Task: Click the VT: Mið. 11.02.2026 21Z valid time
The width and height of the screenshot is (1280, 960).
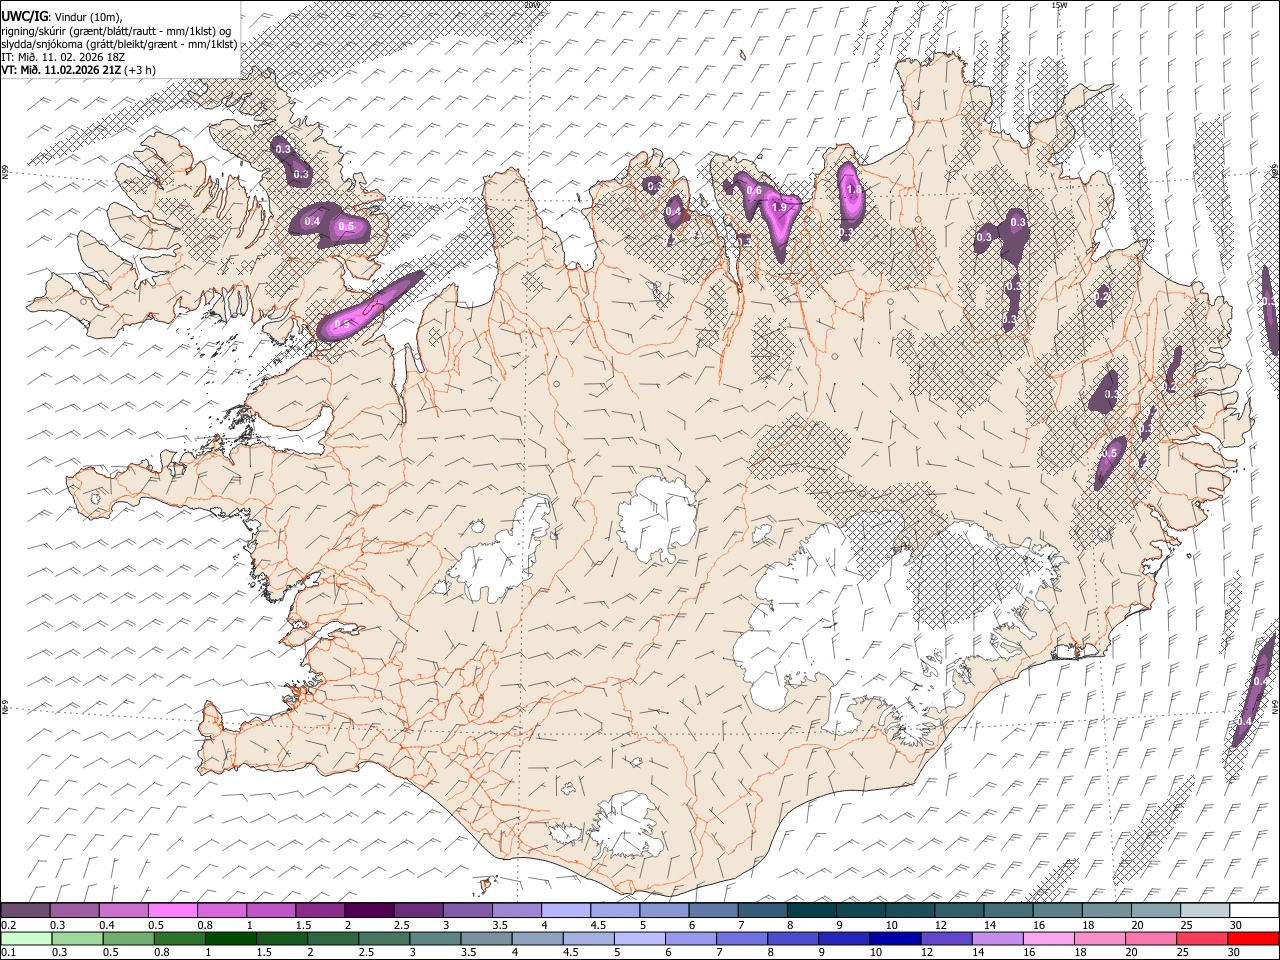Action: click(x=61, y=70)
